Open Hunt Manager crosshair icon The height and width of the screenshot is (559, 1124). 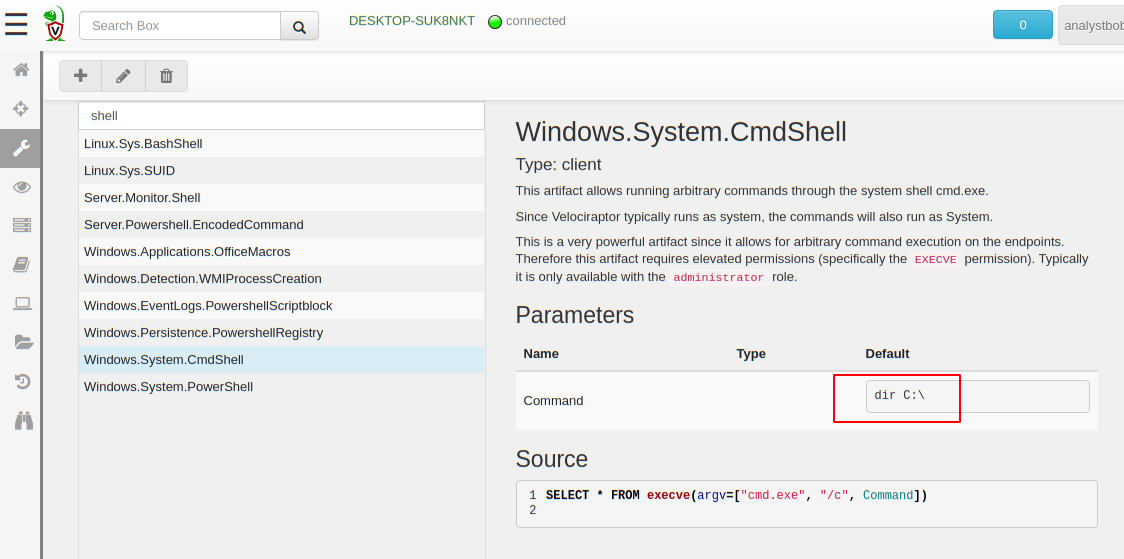tap(21, 108)
